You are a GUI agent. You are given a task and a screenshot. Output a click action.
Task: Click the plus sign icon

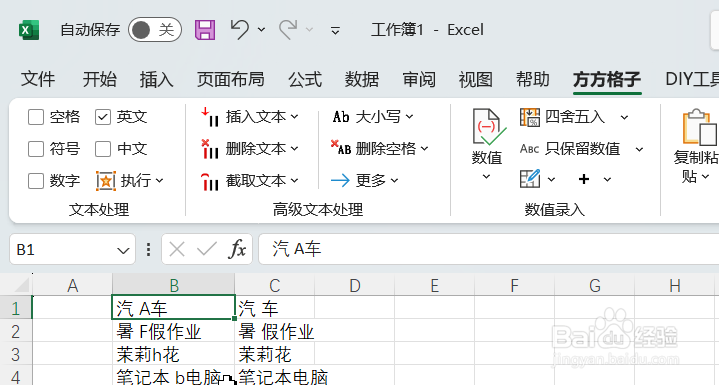coord(584,179)
